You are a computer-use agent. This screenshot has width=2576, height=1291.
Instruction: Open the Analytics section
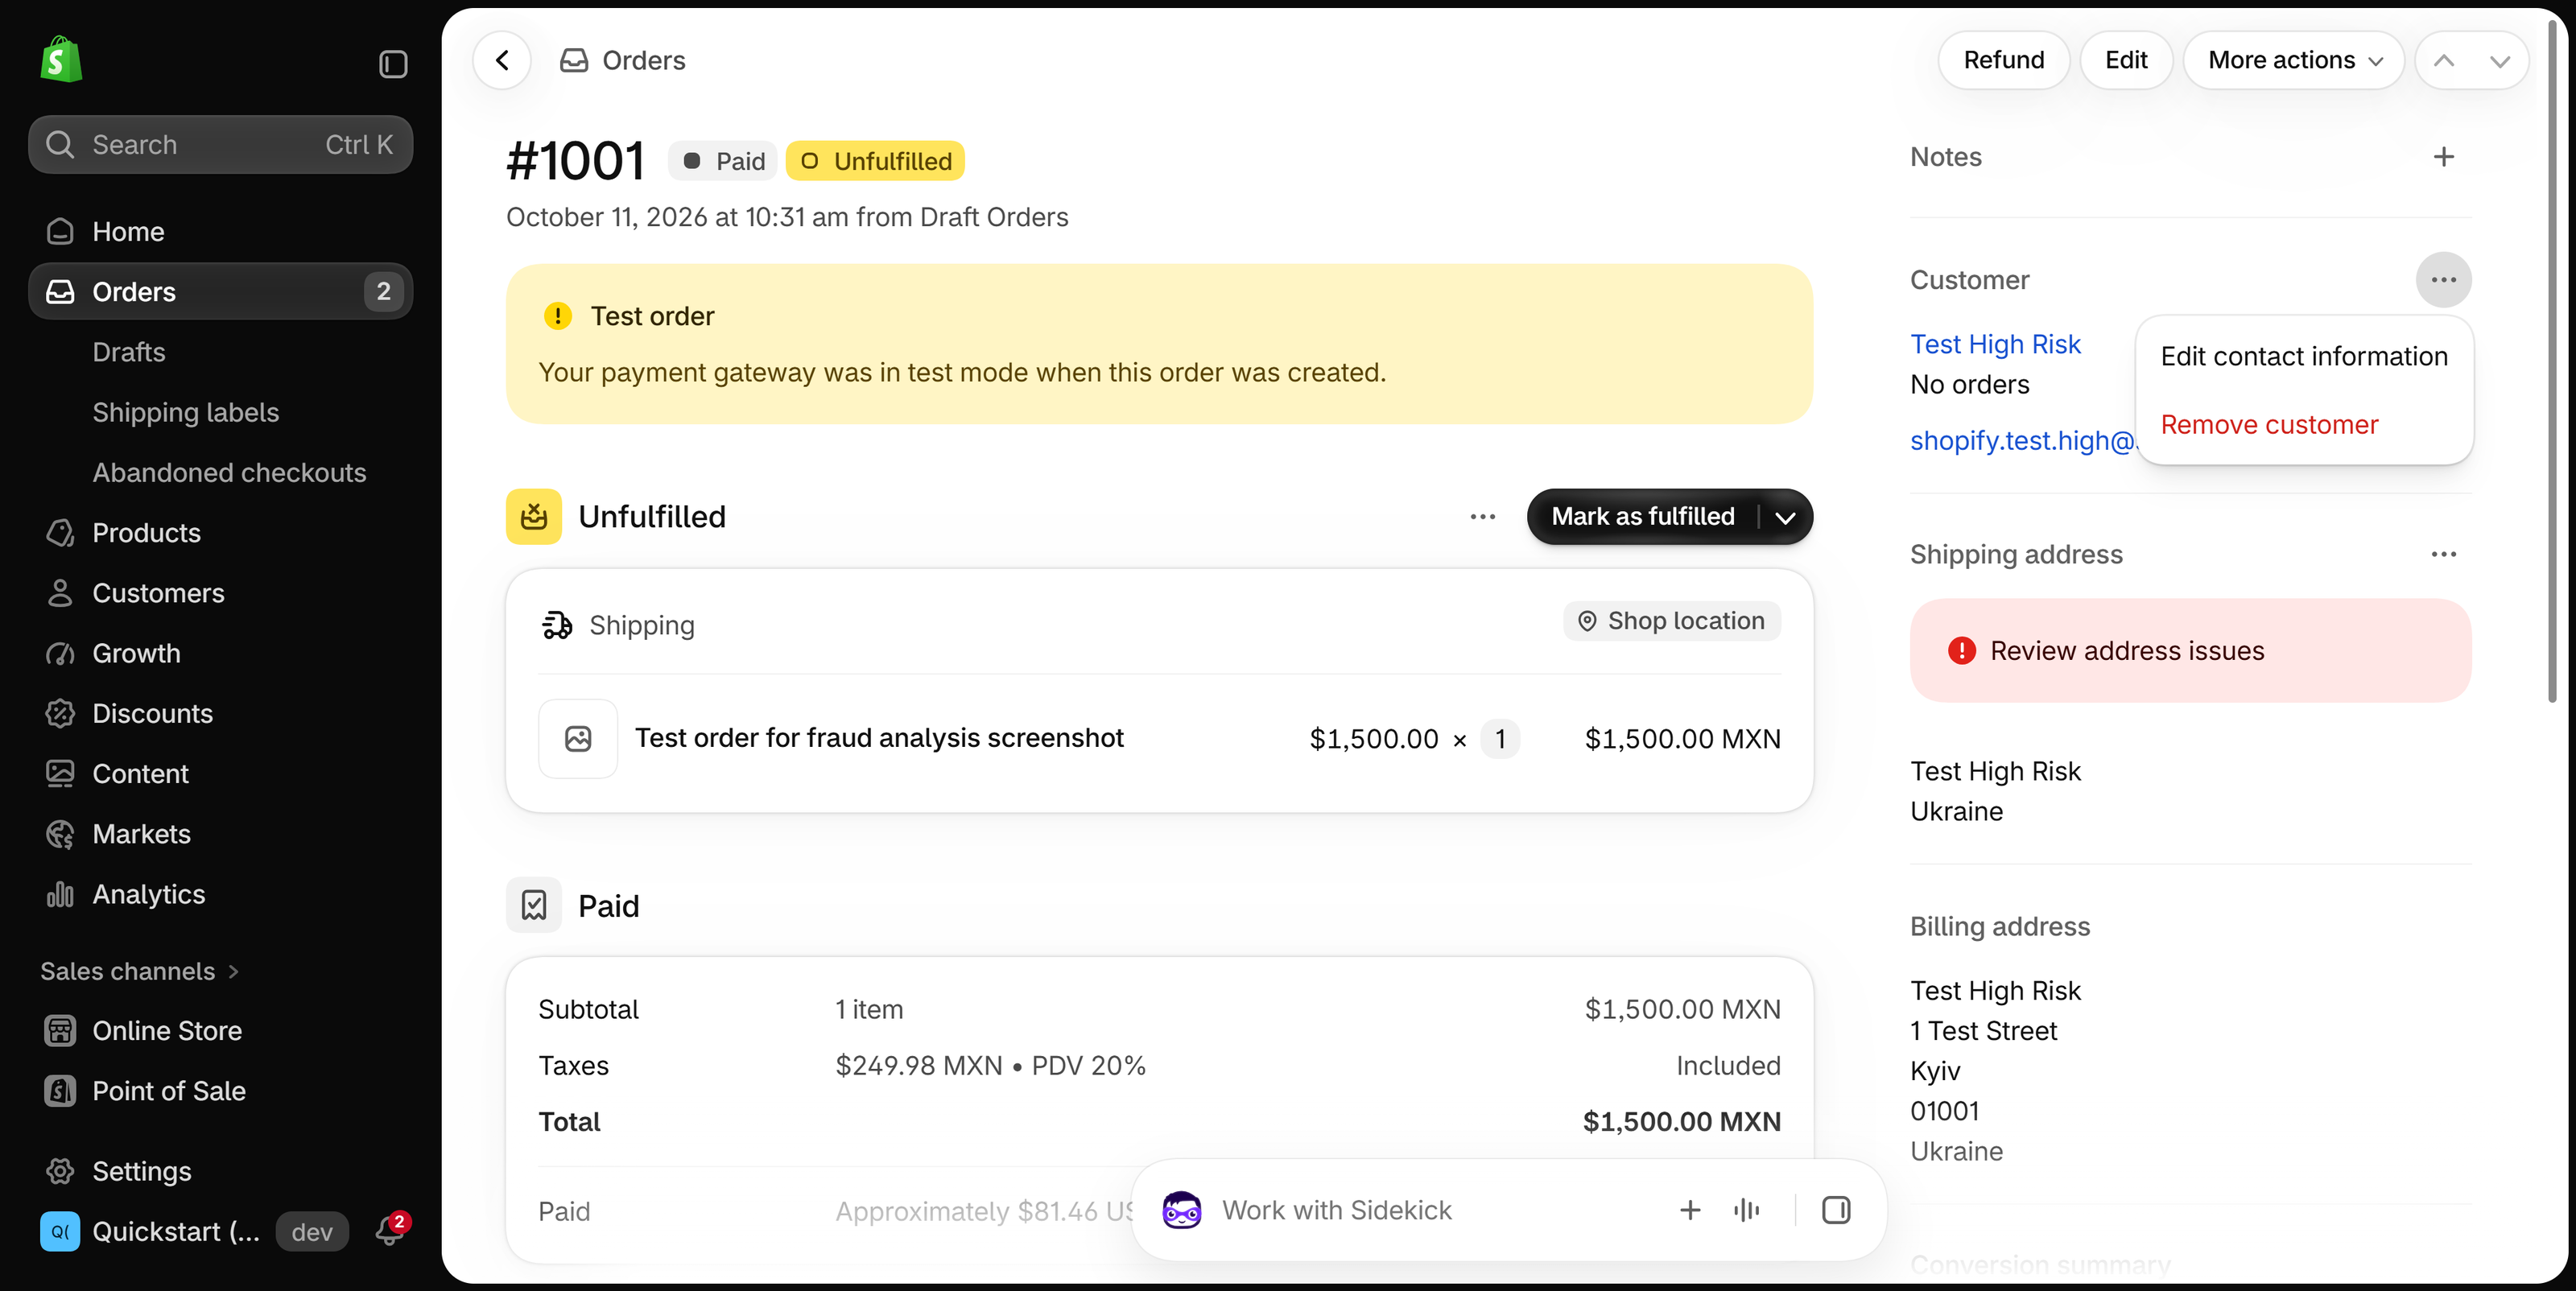220,894
